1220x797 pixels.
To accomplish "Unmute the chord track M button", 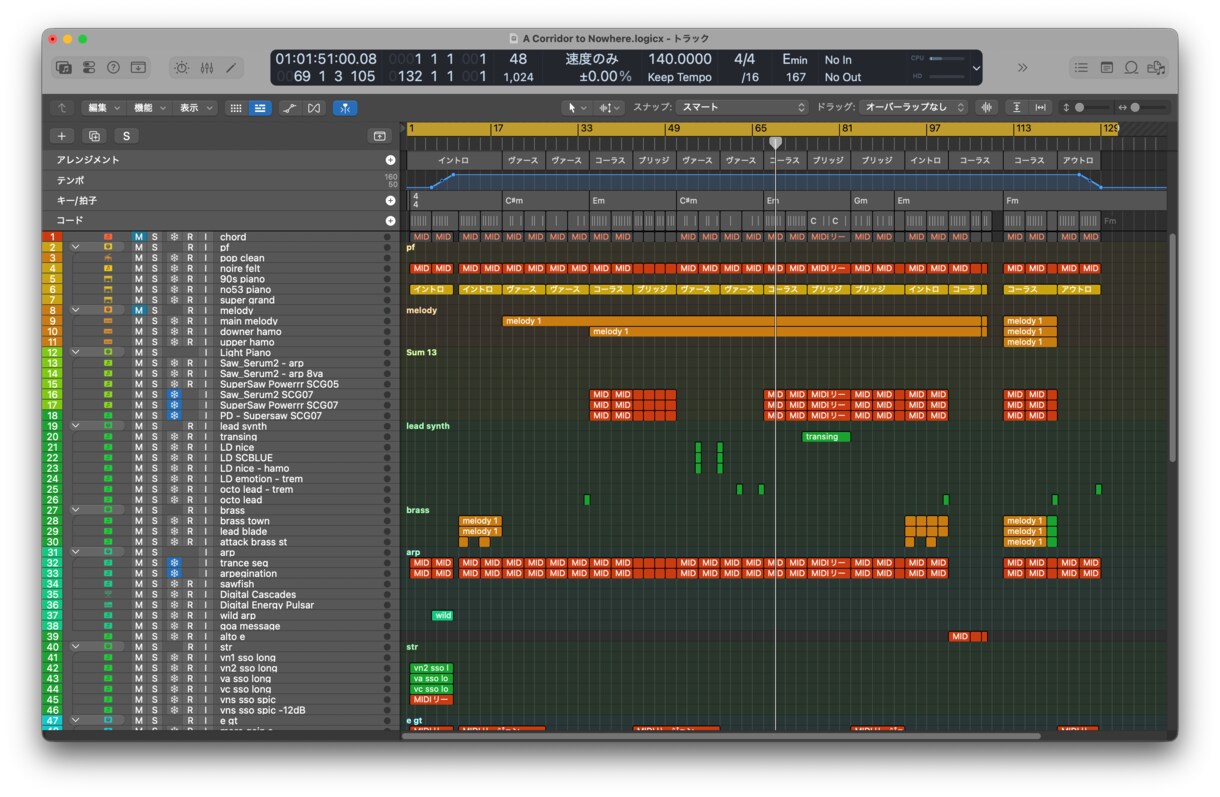I will [x=139, y=237].
